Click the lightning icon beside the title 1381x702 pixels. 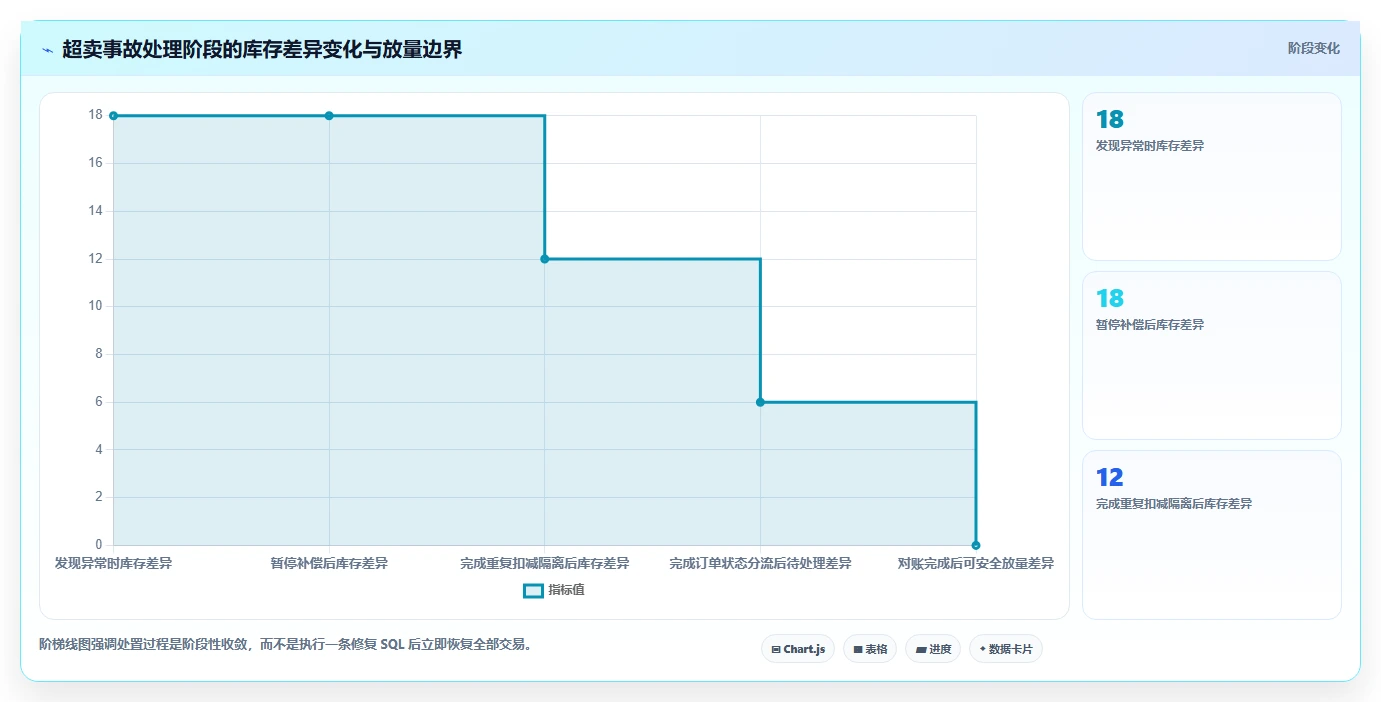[47, 50]
